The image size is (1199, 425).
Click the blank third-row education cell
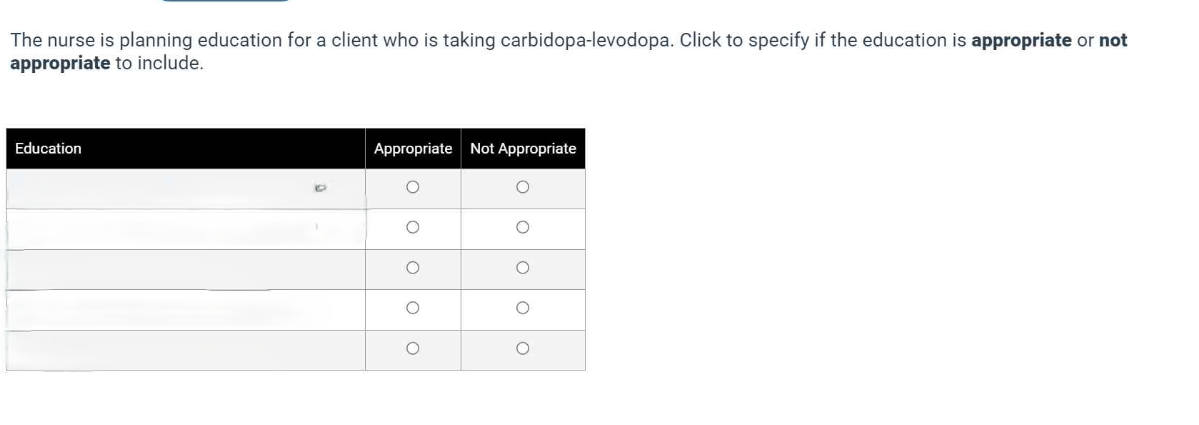[150, 269]
